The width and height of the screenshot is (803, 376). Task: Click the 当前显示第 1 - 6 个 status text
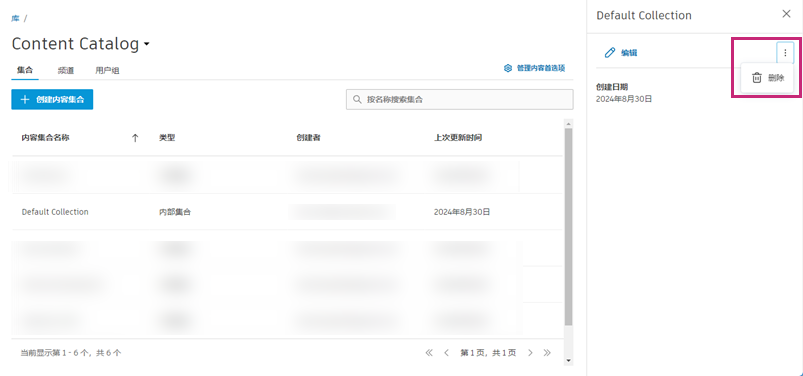click(71, 352)
